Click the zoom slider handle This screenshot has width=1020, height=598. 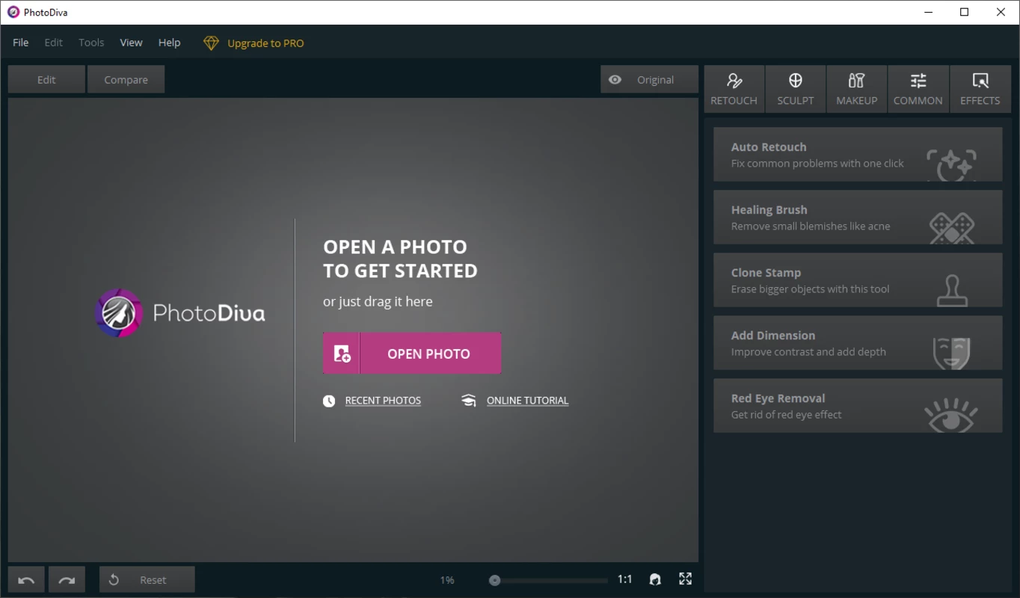[x=494, y=580]
